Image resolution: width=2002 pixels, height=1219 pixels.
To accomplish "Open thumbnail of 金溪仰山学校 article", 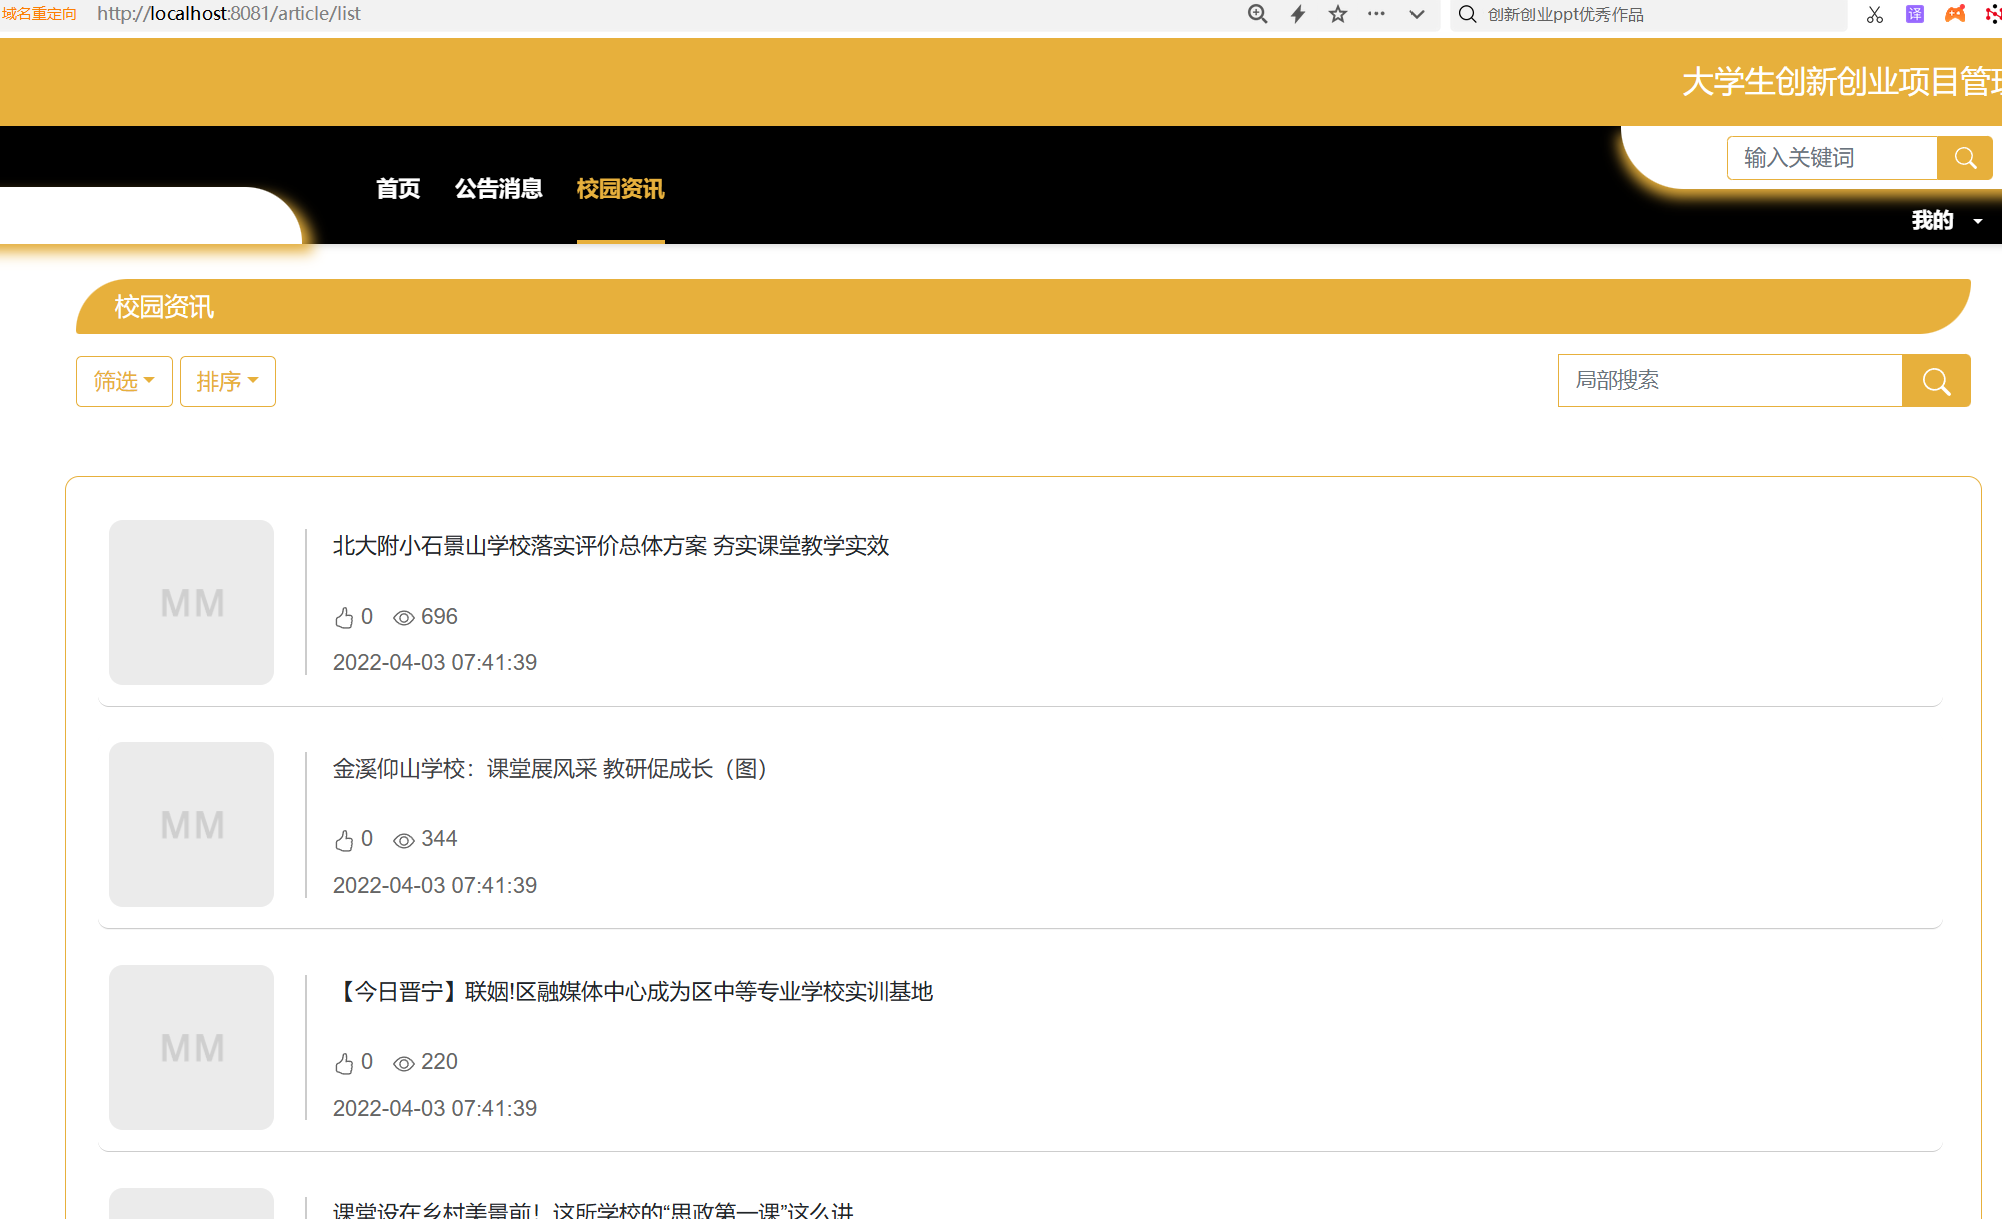I will [x=191, y=824].
